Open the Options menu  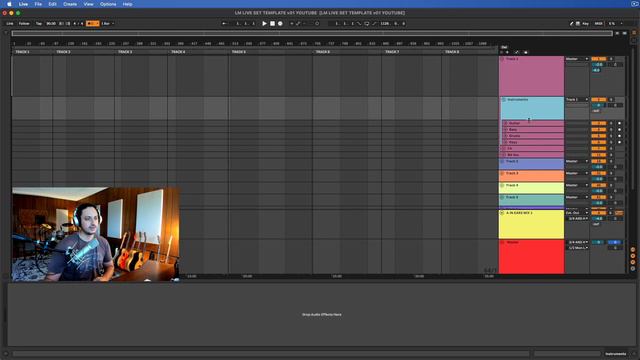[108, 4]
